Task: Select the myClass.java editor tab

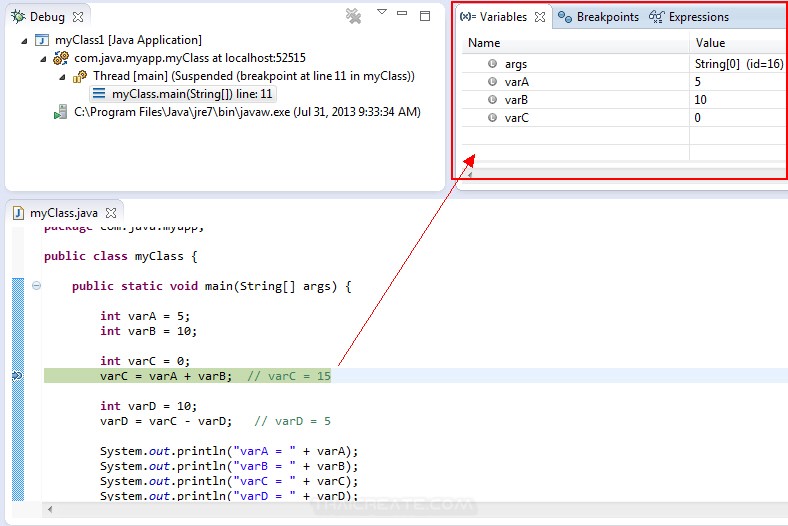Action: point(64,213)
